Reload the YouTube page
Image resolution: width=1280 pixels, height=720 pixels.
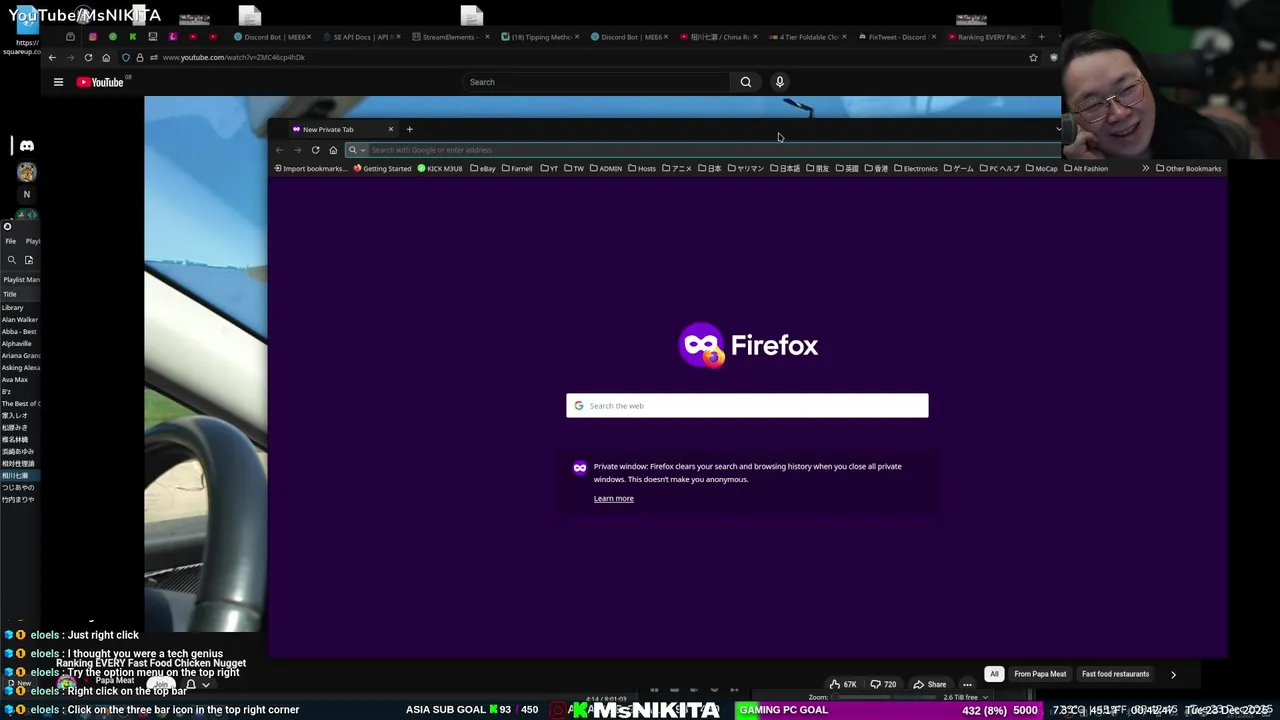(88, 57)
